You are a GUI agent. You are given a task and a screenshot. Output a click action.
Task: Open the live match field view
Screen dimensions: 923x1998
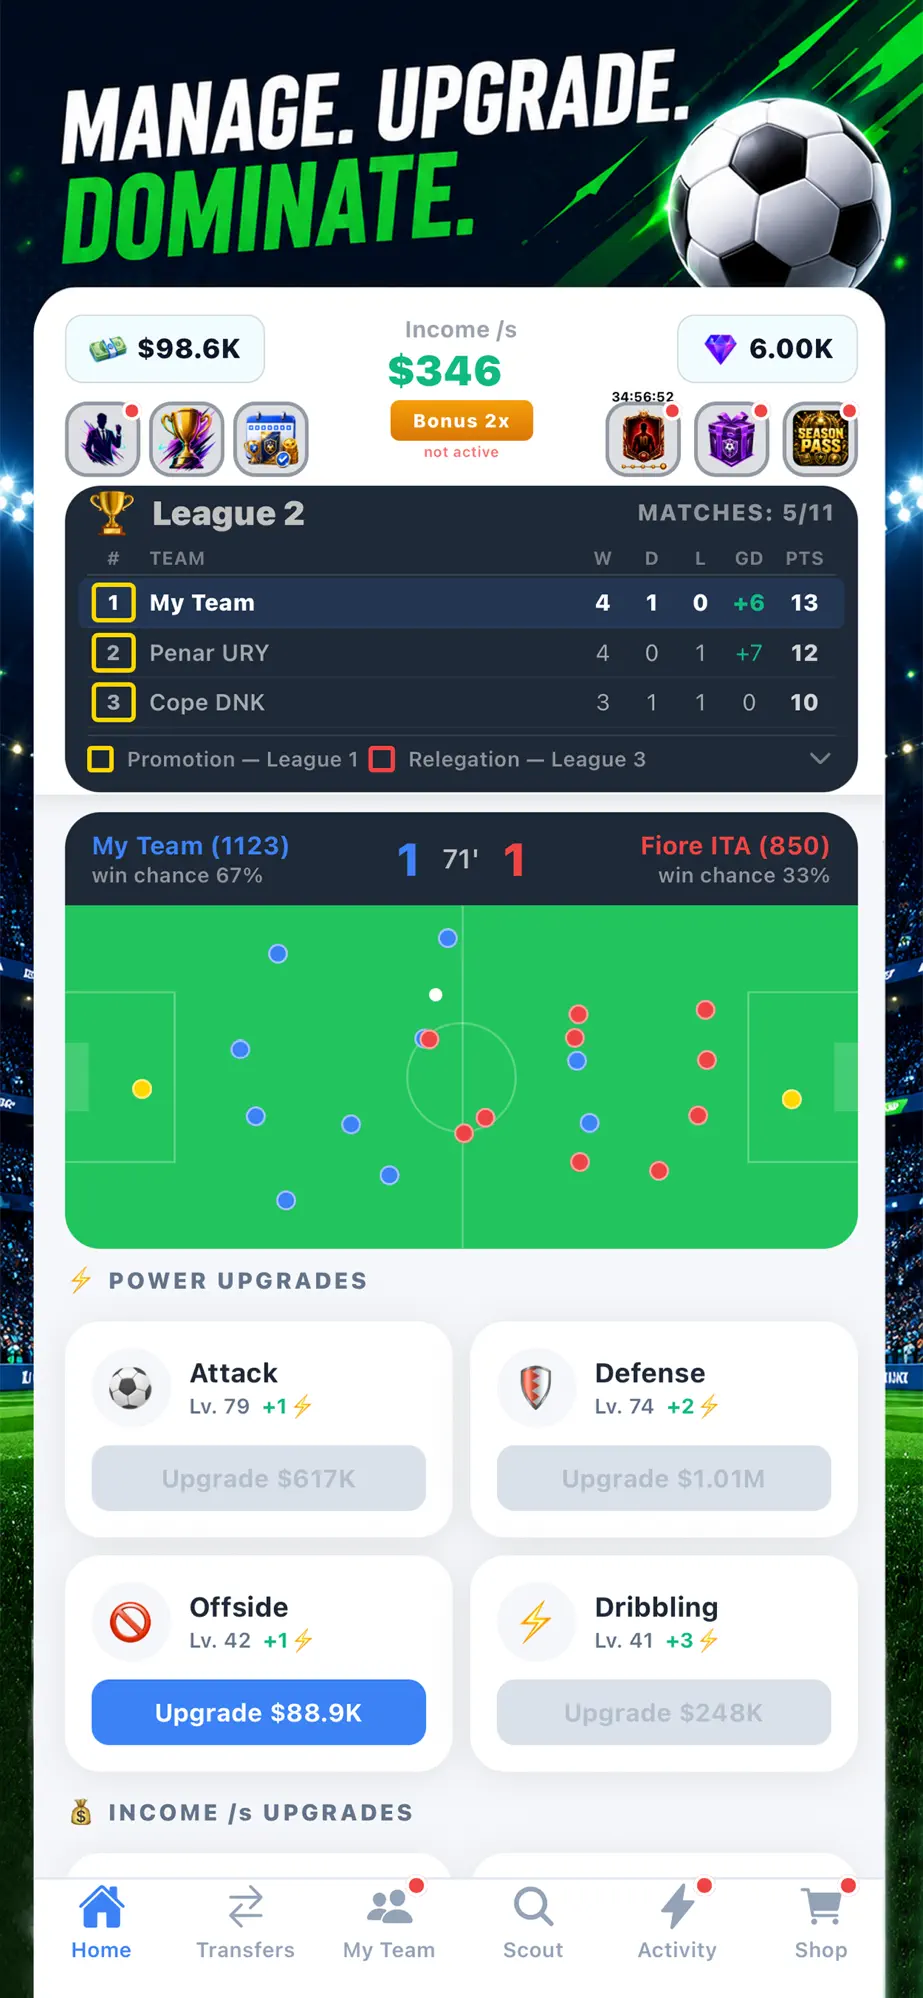click(x=461, y=1077)
